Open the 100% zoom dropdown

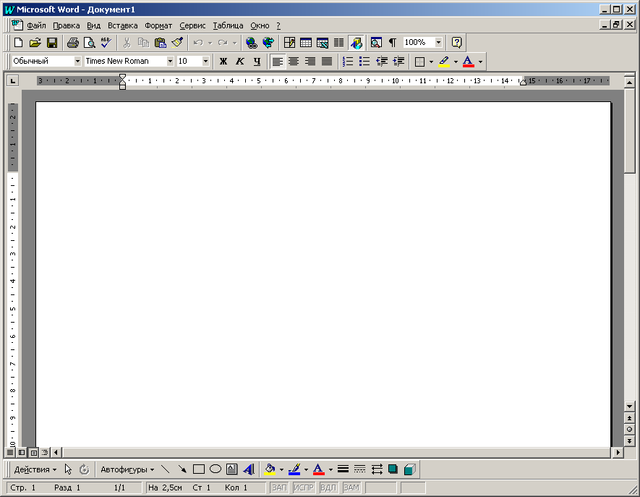tap(438, 42)
